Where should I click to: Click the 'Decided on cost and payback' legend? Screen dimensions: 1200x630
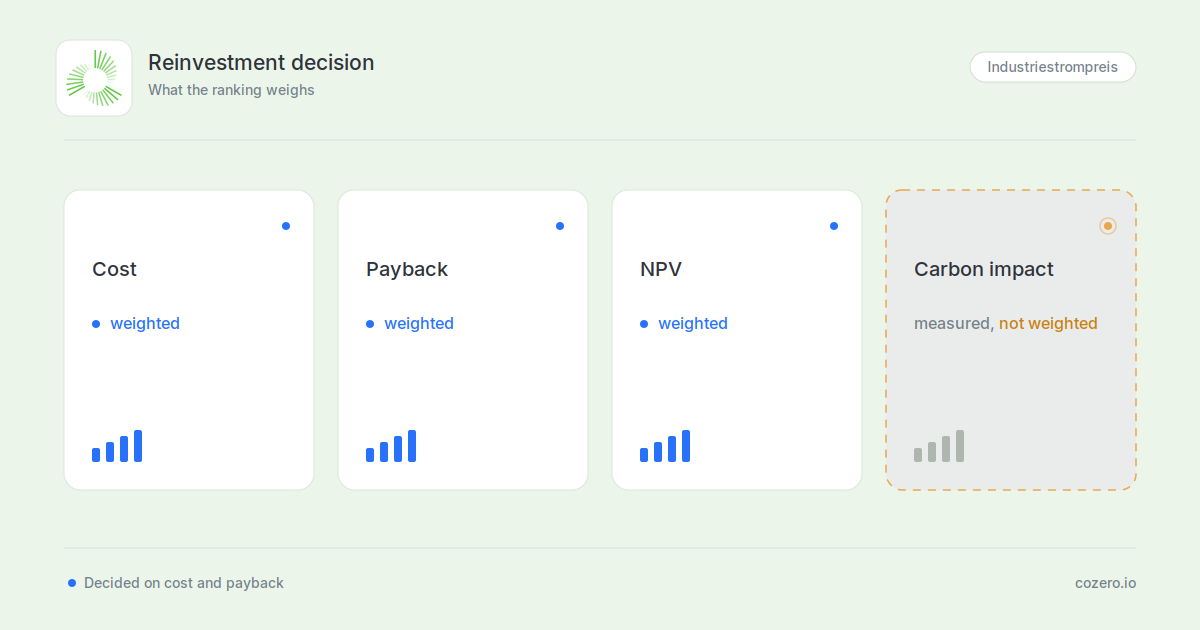[x=176, y=583]
